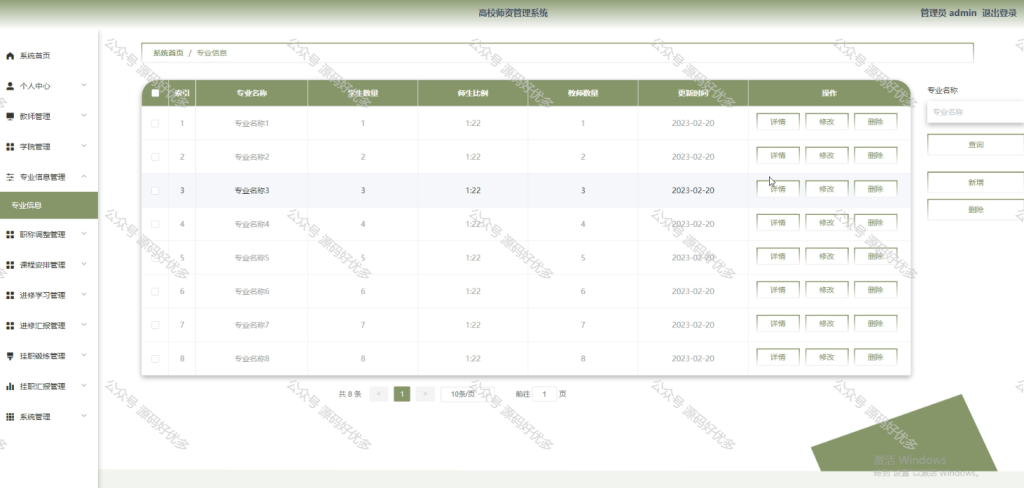
Task: Click 修改 for 专业名称6
Action: coord(827,290)
